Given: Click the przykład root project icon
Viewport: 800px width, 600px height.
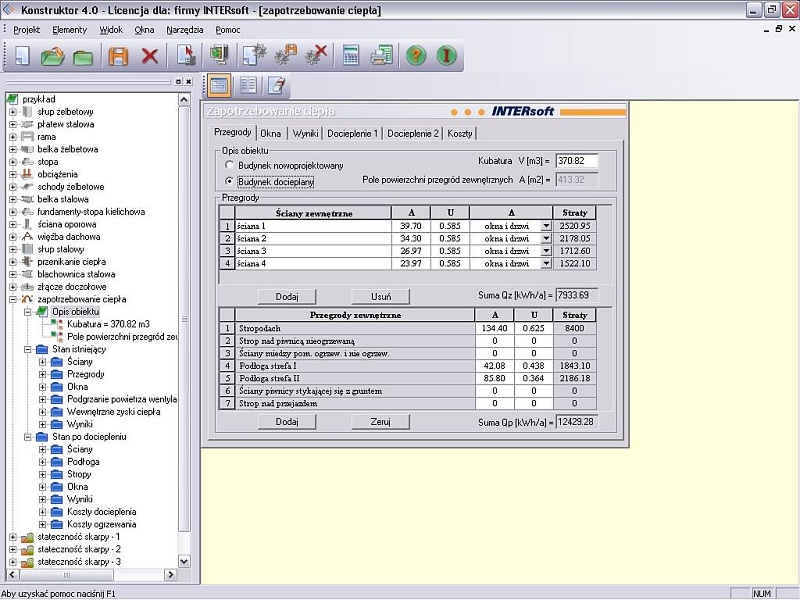Looking at the screenshot, I should tap(12, 99).
